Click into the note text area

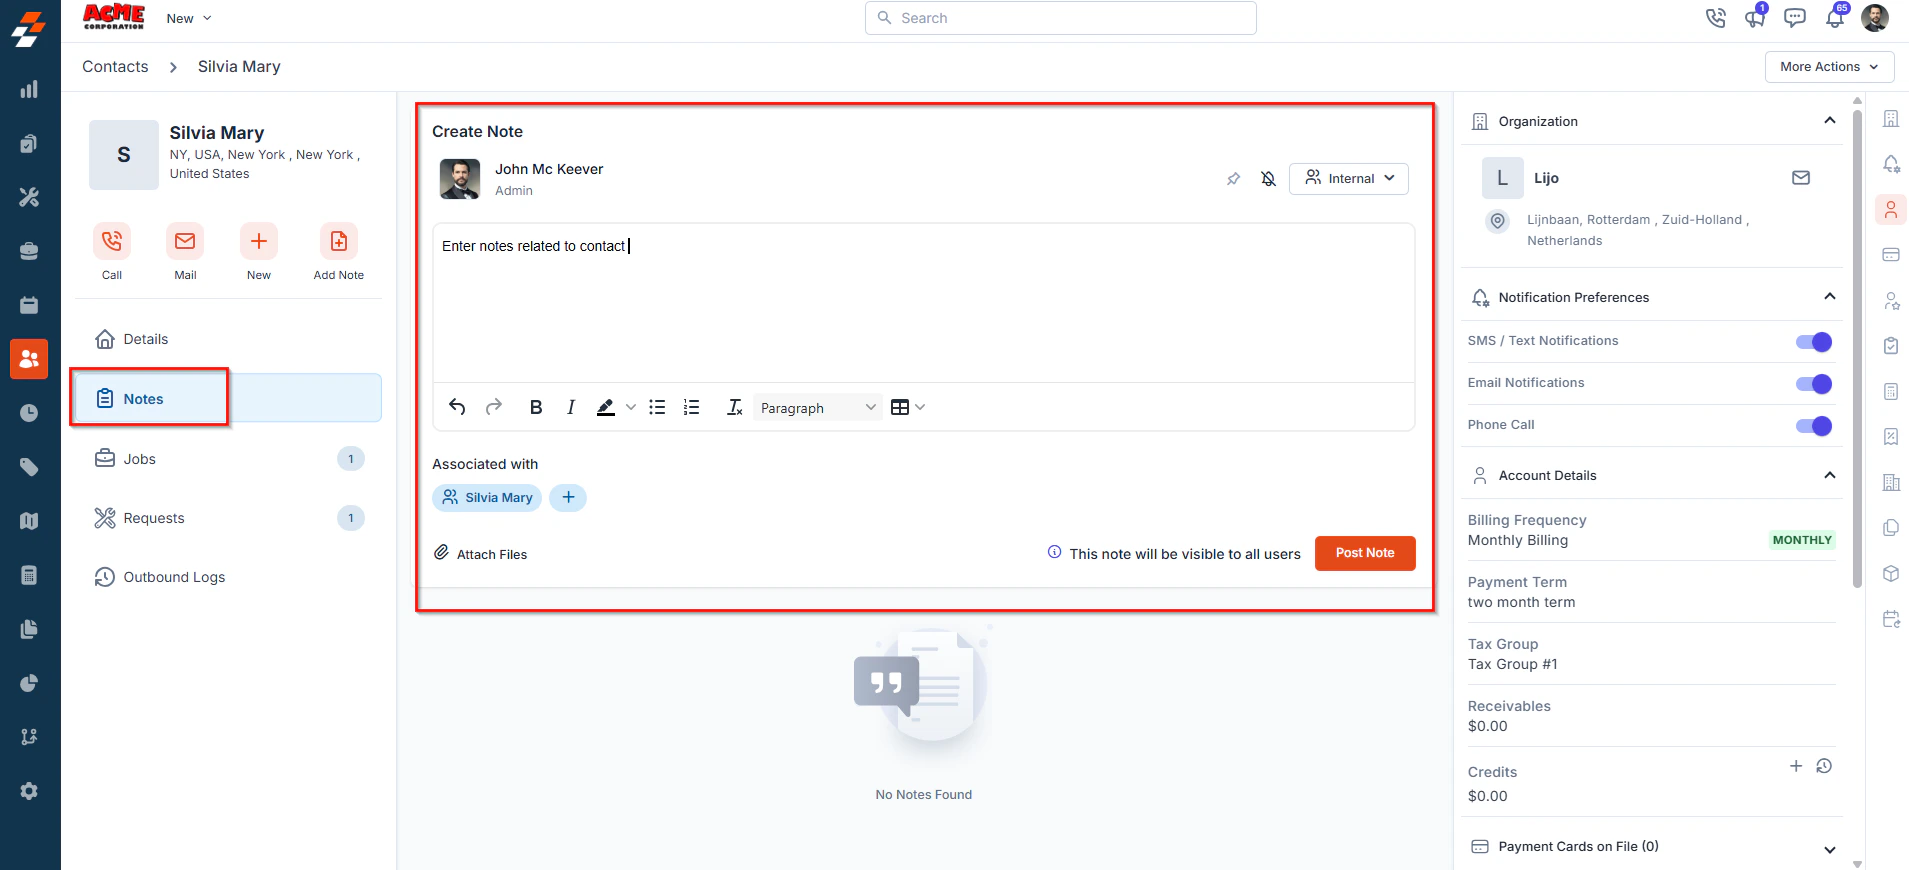coord(924,303)
